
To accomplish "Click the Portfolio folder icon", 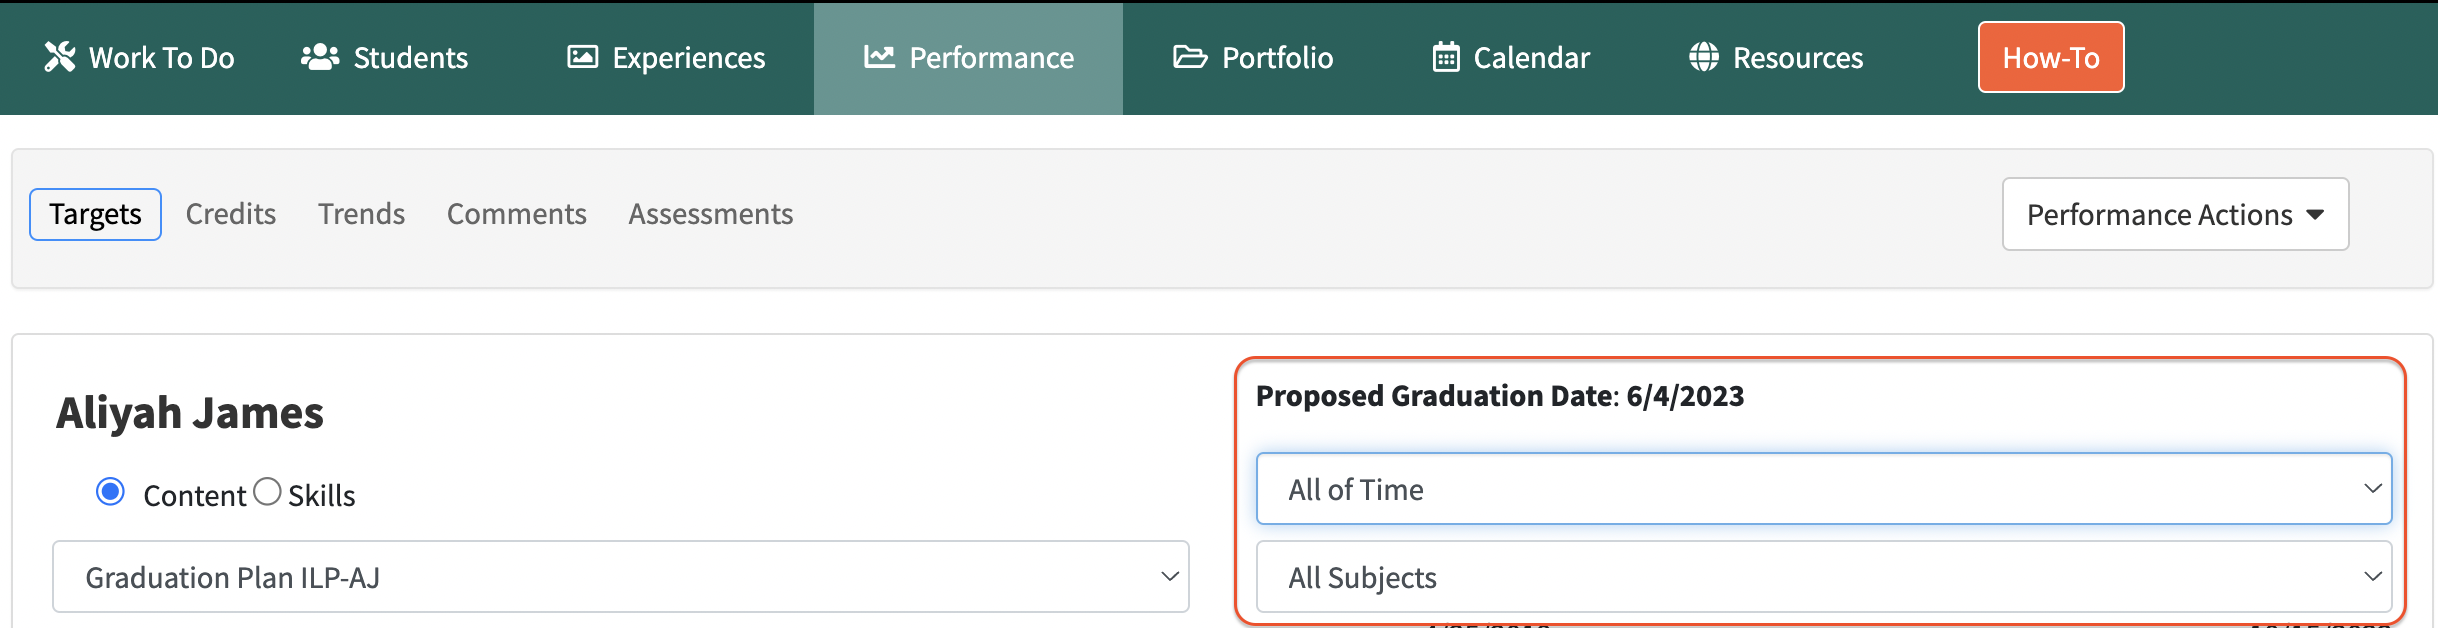I will [1190, 57].
